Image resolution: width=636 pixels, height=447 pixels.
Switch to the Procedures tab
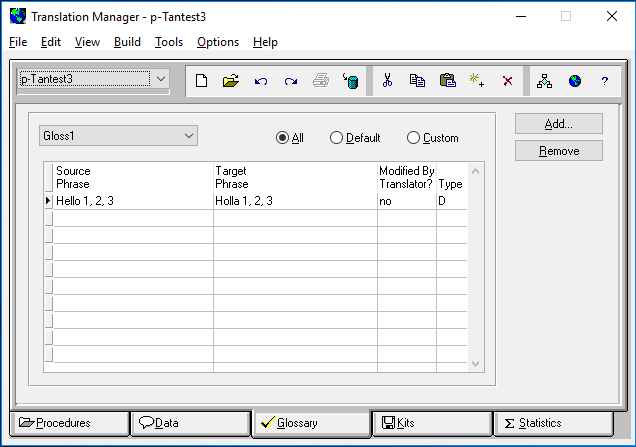click(x=69, y=423)
